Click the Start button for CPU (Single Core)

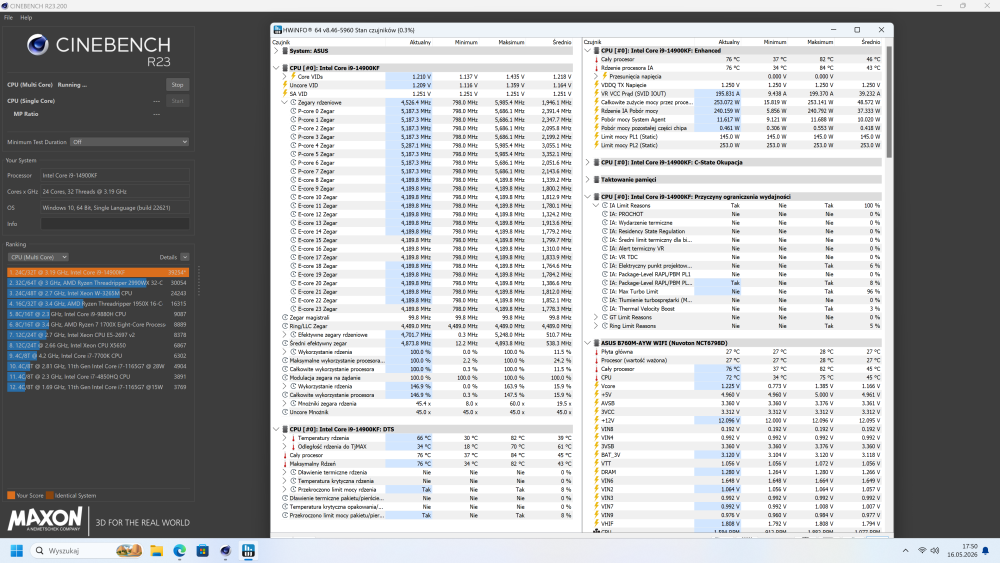pyautogui.click(x=177, y=101)
